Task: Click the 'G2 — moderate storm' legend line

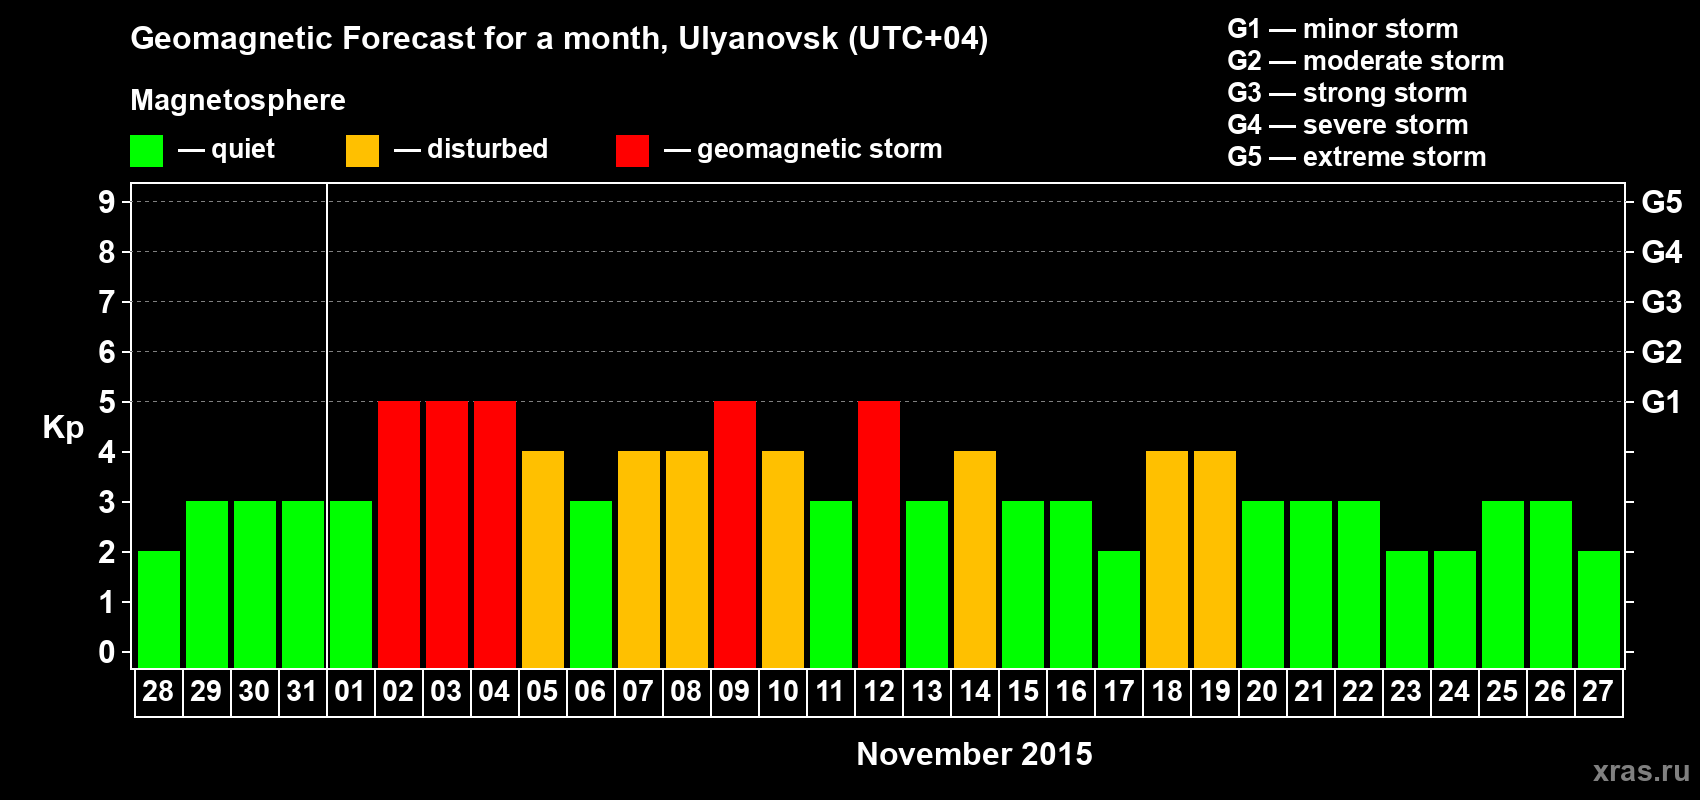Action: (x=1366, y=61)
